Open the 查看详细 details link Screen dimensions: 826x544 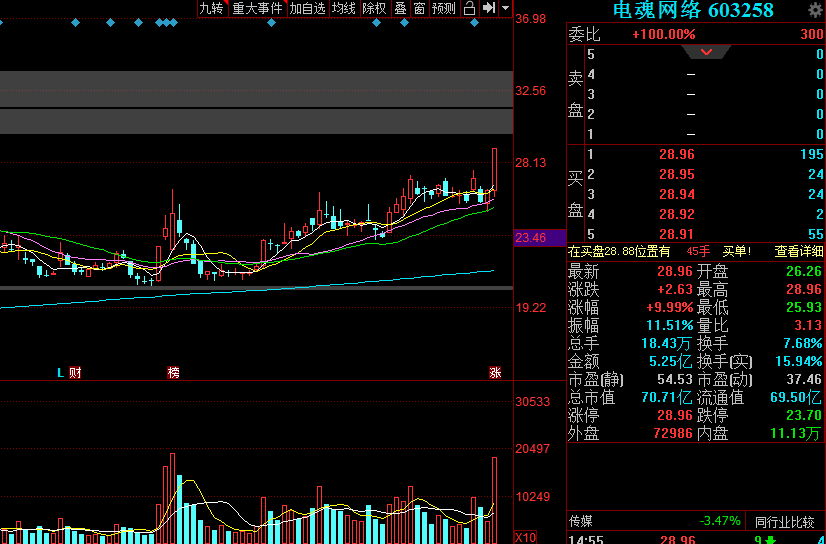coord(799,252)
